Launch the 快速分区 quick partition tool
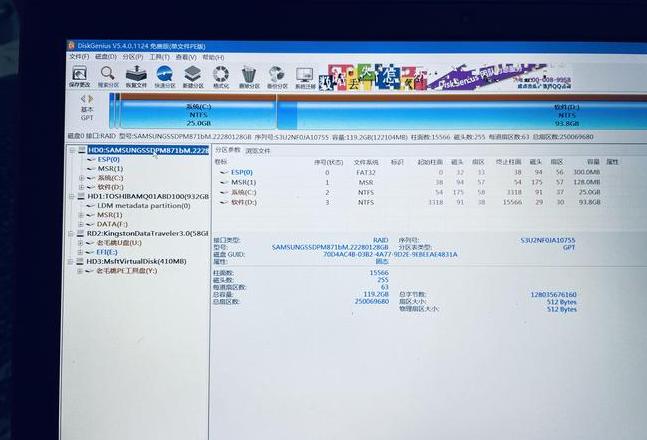The height and width of the screenshot is (440, 647). coord(165,77)
